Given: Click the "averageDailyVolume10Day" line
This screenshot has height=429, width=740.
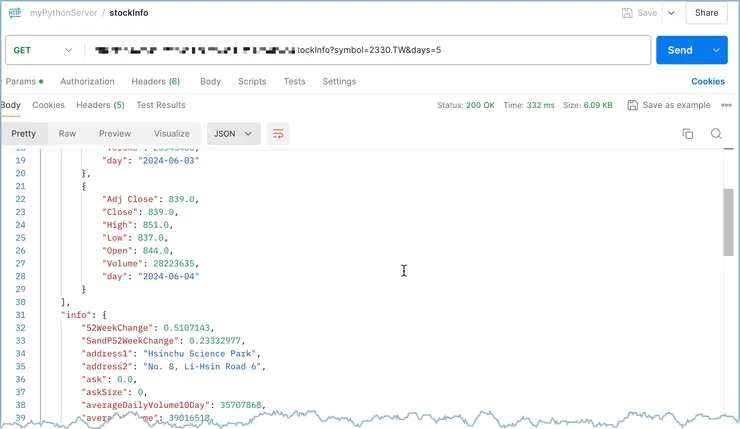Looking at the screenshot, I should (x=174, y=405).
